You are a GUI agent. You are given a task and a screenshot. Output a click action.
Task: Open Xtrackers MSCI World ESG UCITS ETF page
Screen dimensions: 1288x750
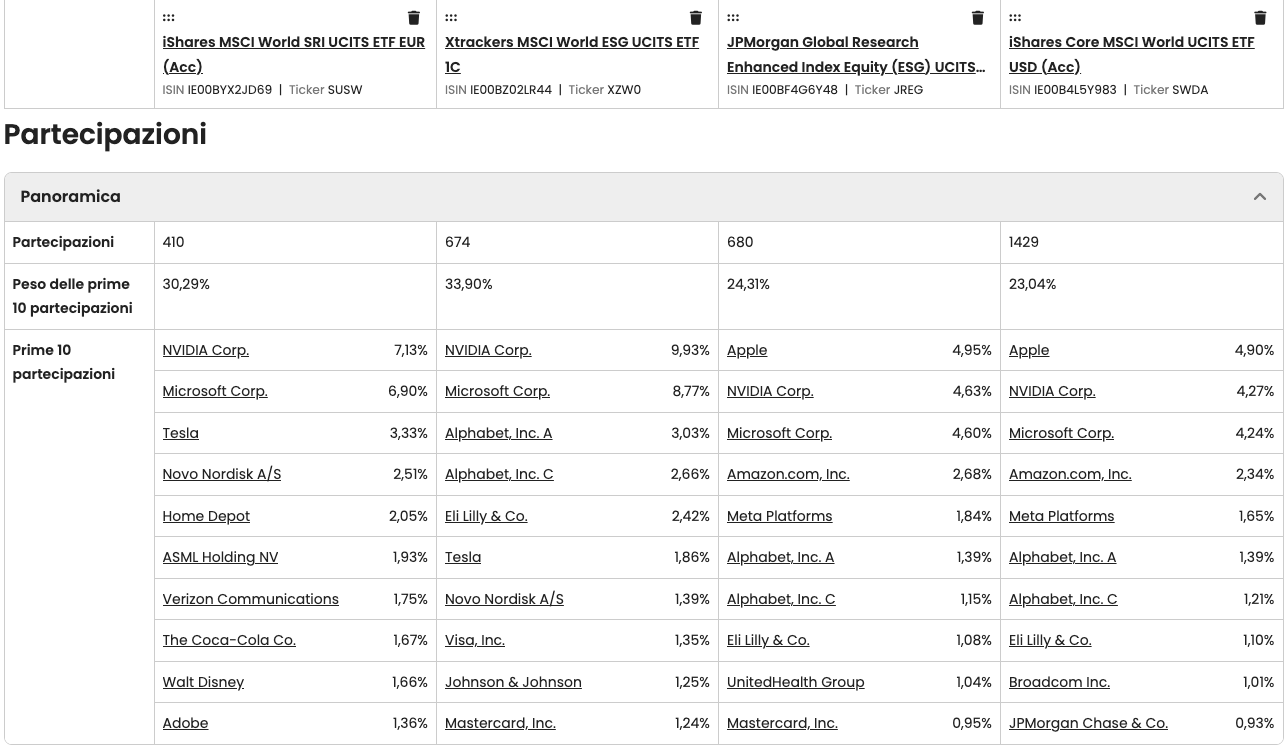tap(572, 54)
